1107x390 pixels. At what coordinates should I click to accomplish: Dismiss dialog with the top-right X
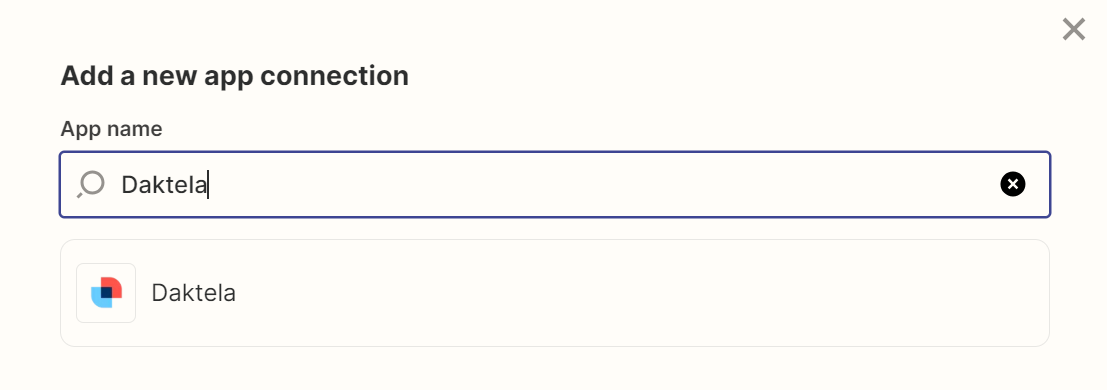coord(1073,30)
